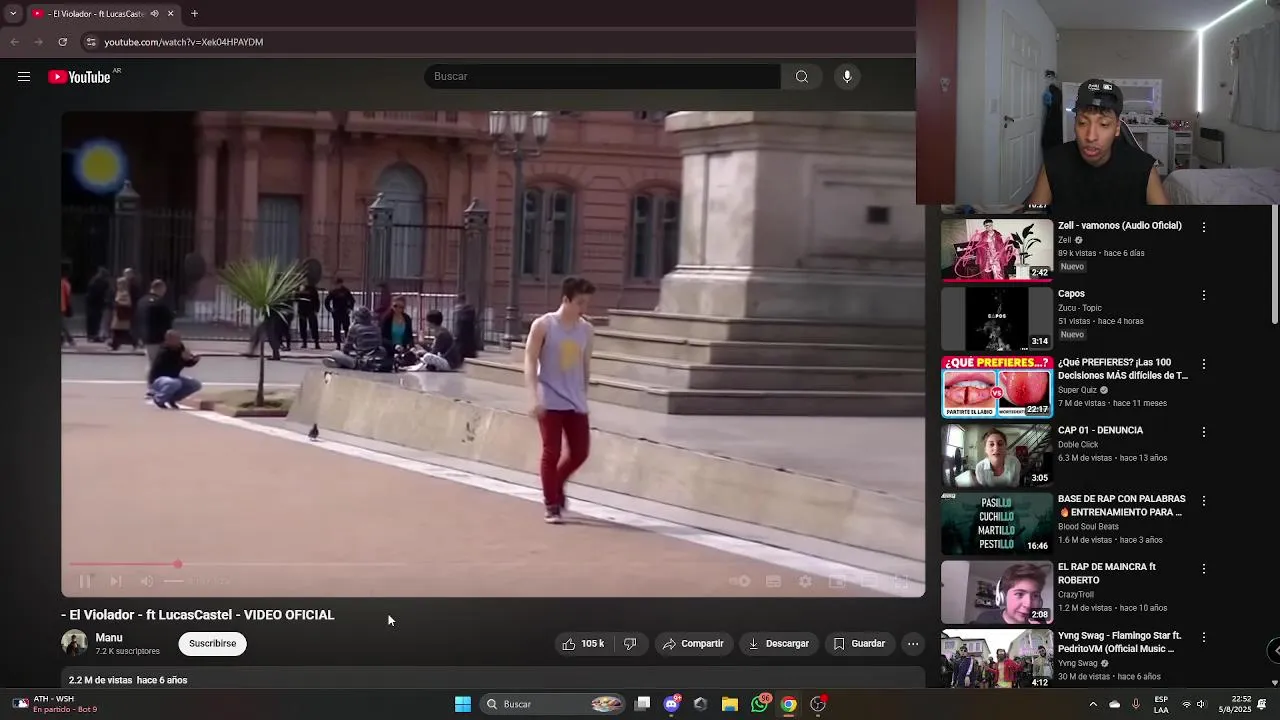Open CAP 01 - DENUNCIA video title
Screen dimensions: 1280x720
click(1100, 431)
